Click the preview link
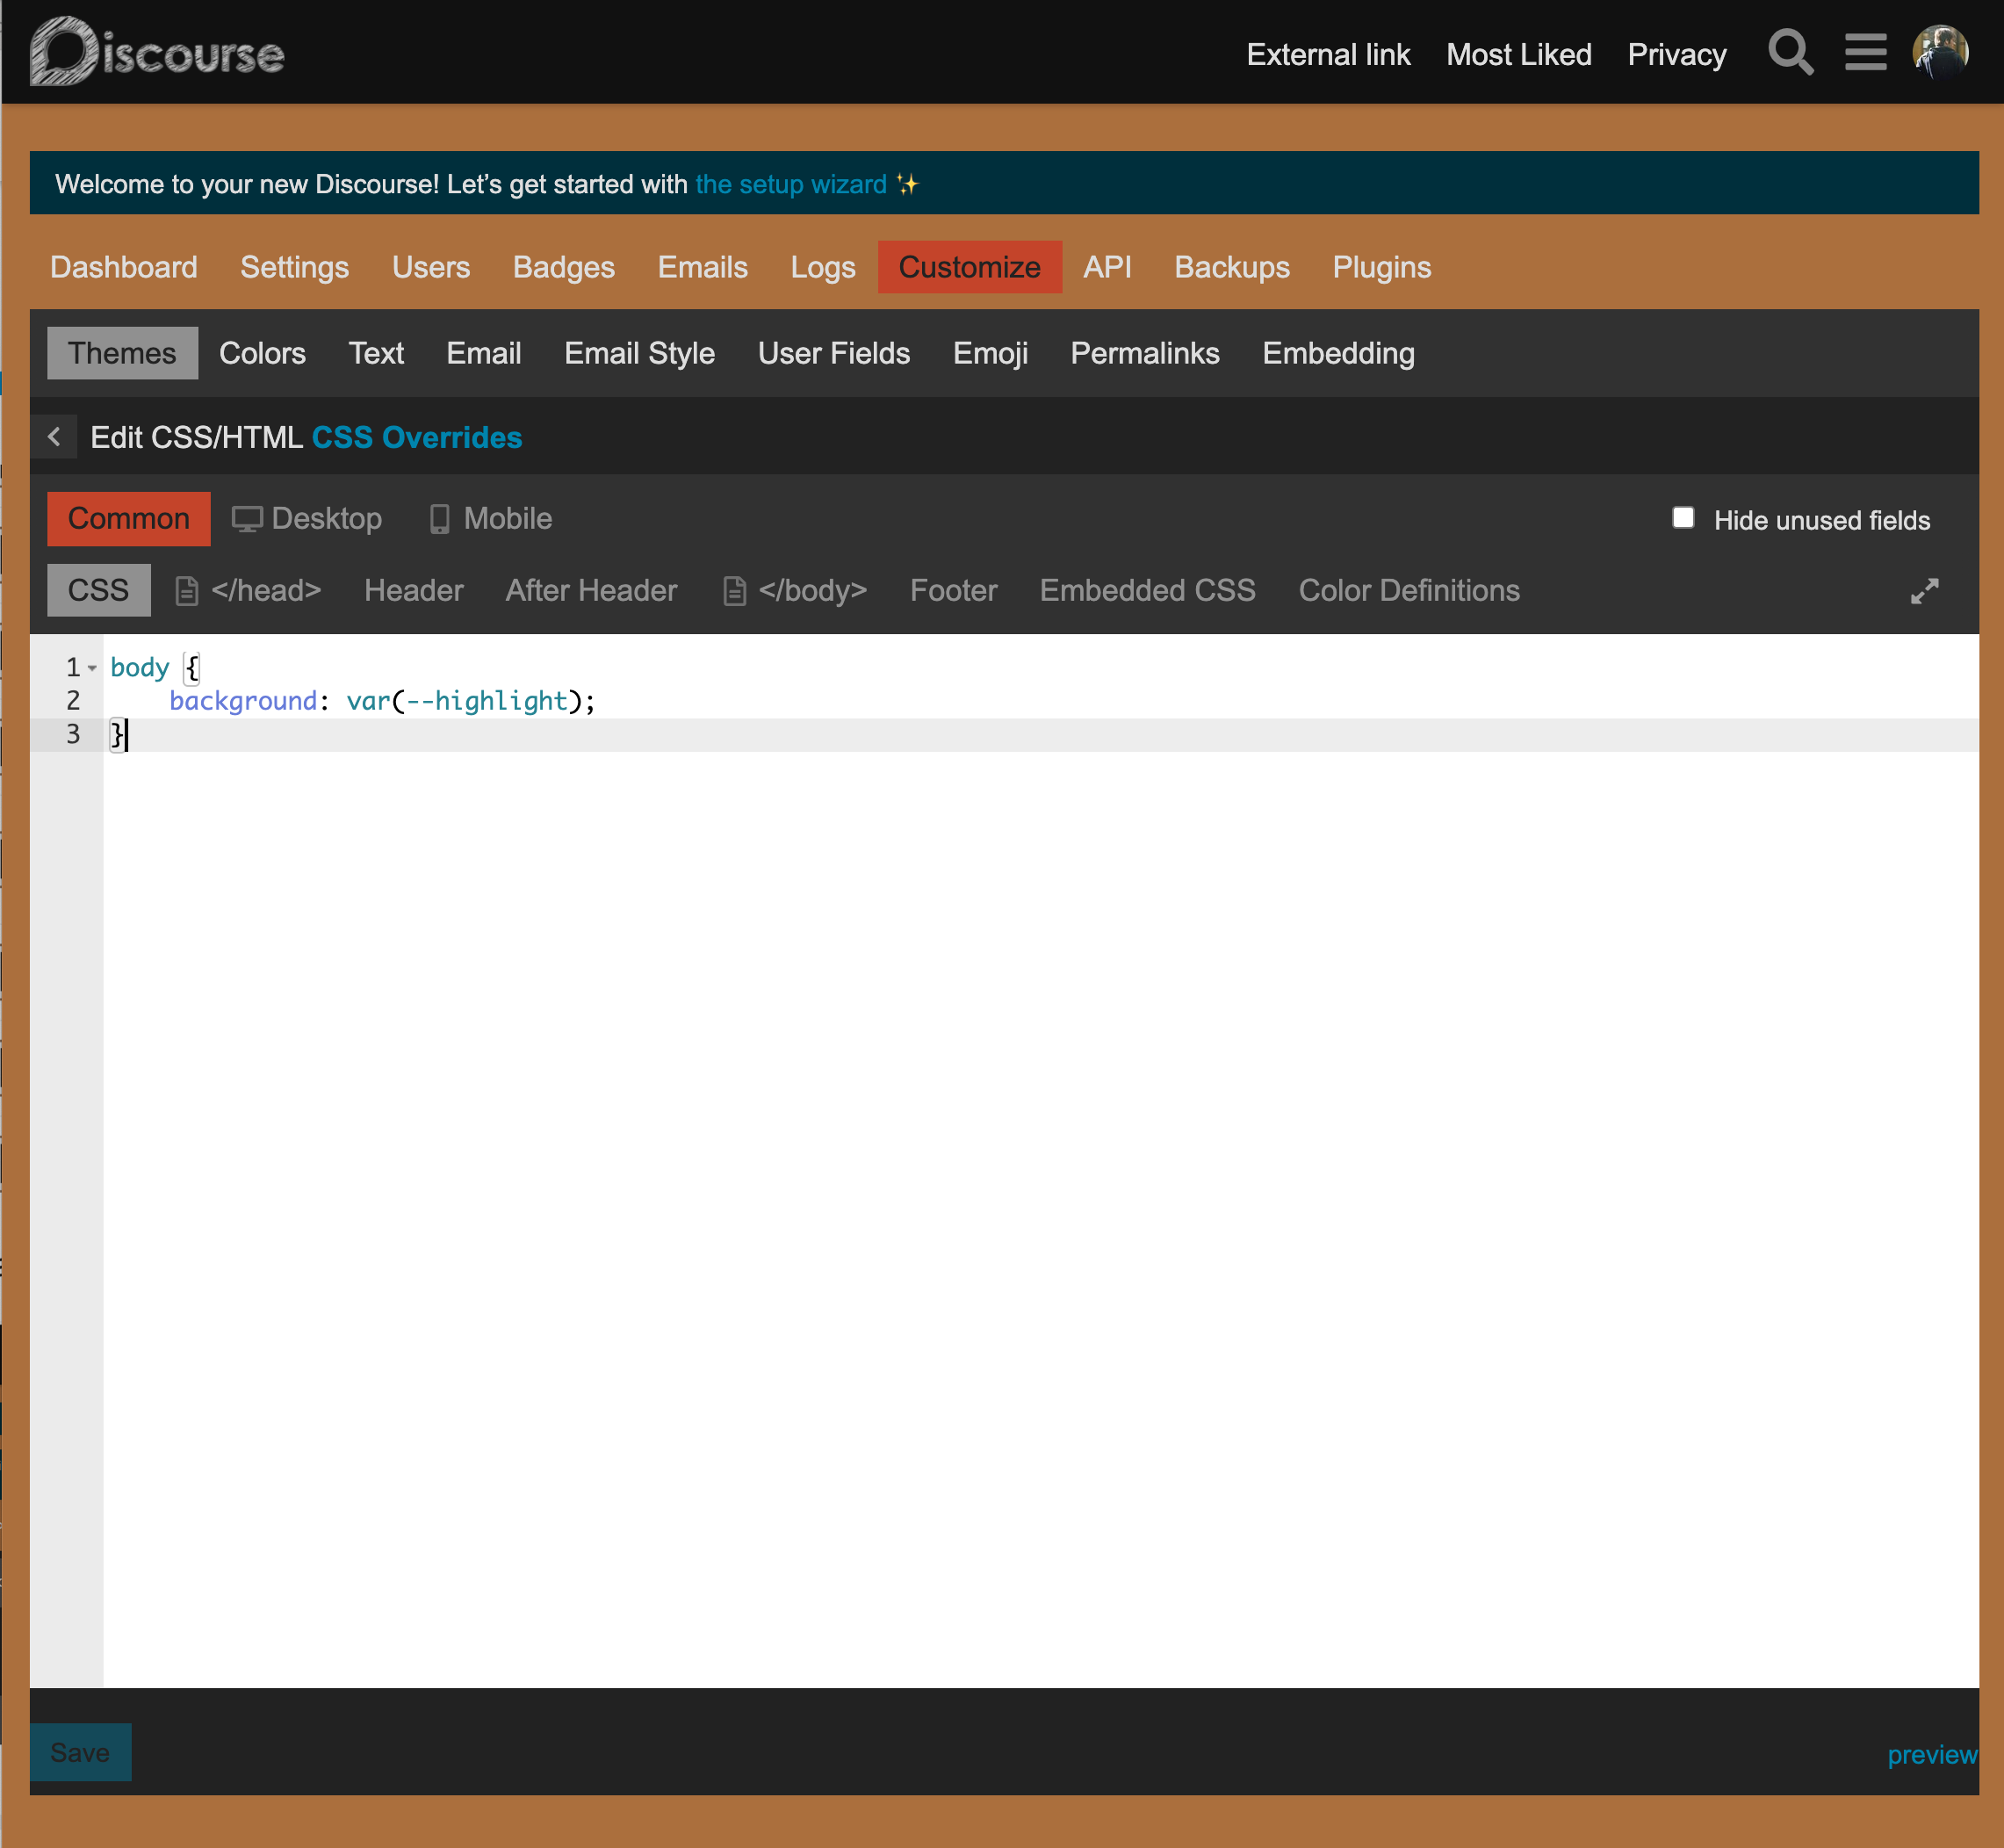The image size is (2004, 1848). [x=1931, y=1754]
